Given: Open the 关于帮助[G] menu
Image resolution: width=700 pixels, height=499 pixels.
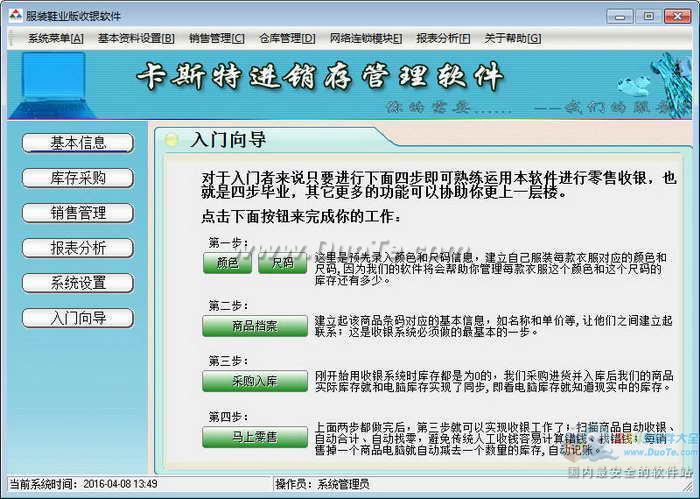Looking at the screenshot, I should point(512,39).
